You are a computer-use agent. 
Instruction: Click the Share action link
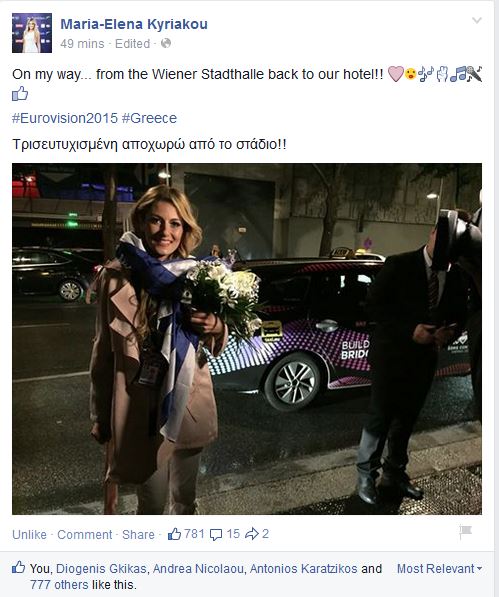(138, 535)
